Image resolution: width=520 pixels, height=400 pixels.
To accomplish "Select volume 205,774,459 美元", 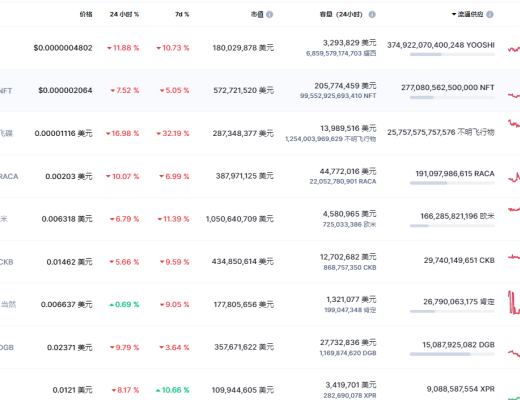I will click(345, 86).
